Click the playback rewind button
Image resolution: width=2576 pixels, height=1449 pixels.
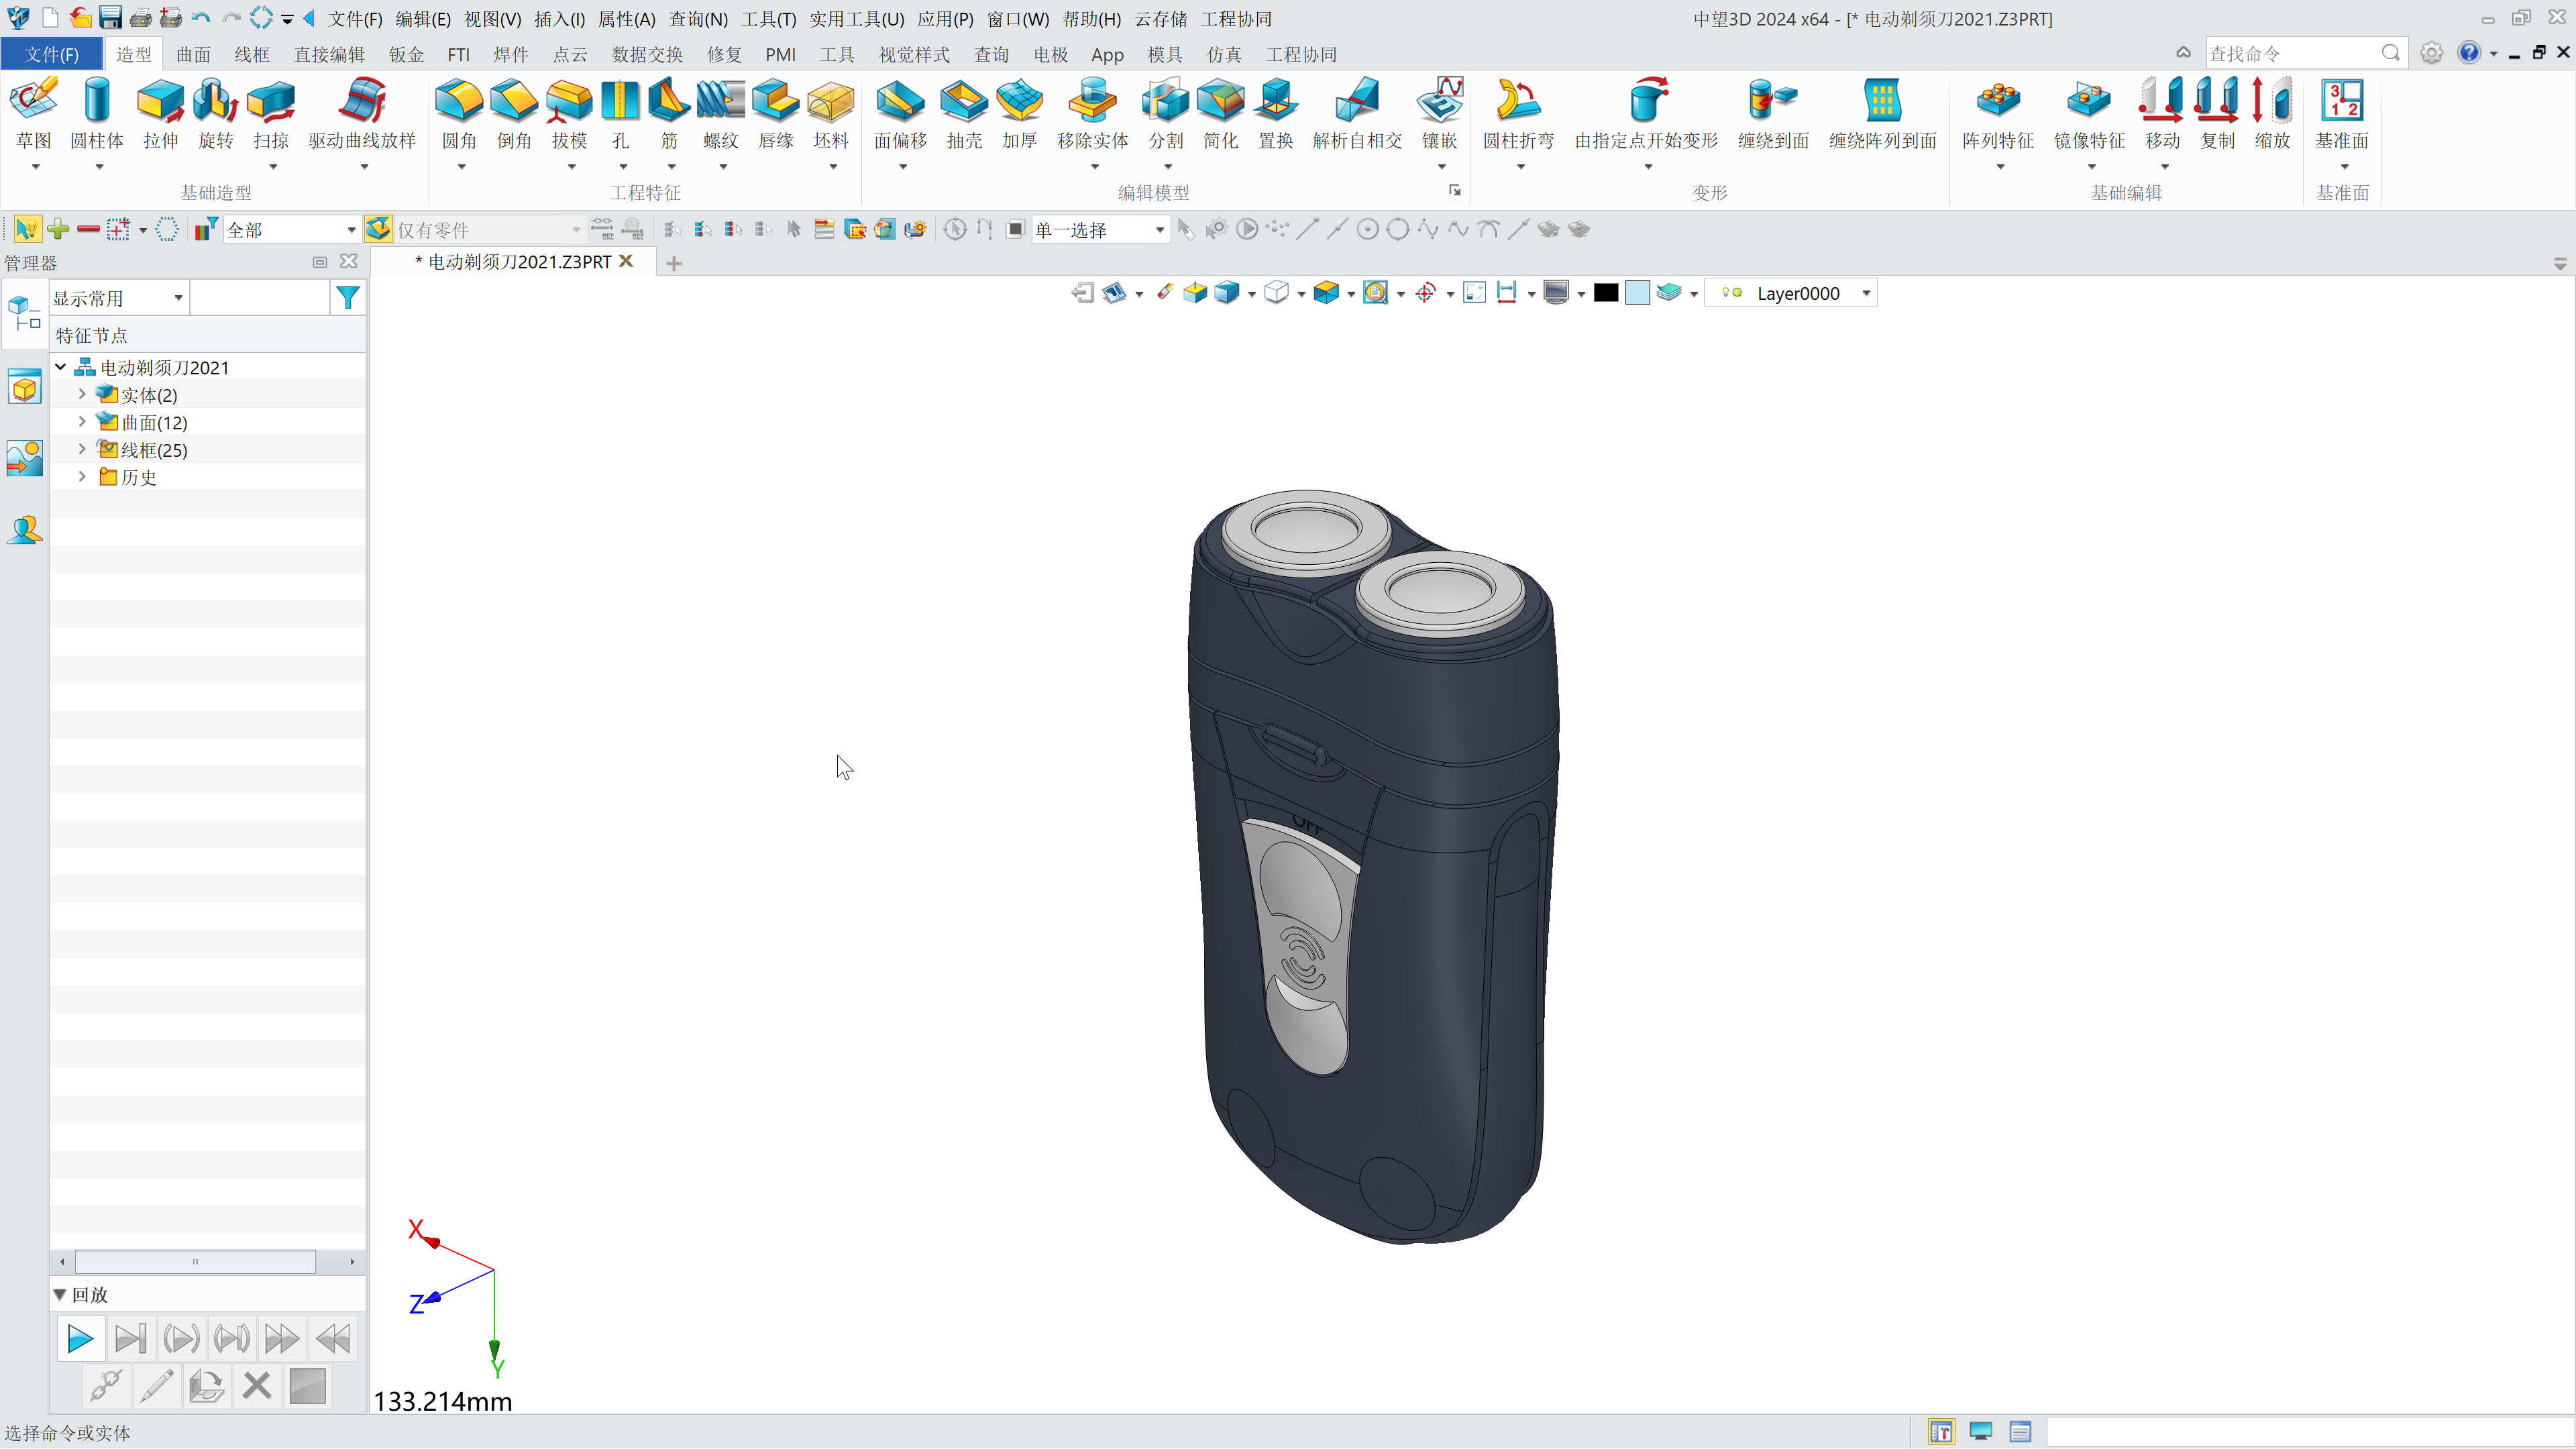tap(332, 1338)
